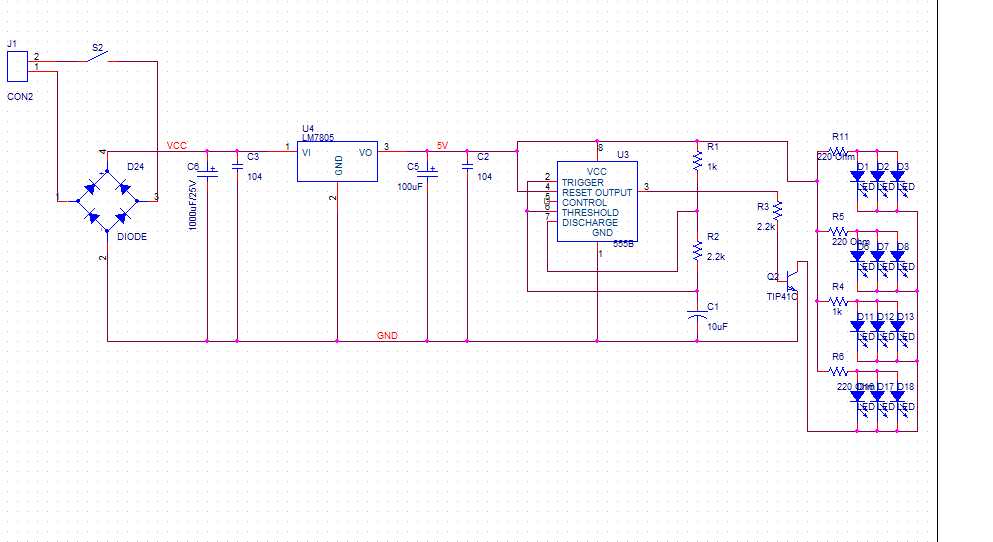Image resolution: width=993 pixels, height=542 pixels.
Task: Click the U3 reference designator
Action: [x=623, y=154]
